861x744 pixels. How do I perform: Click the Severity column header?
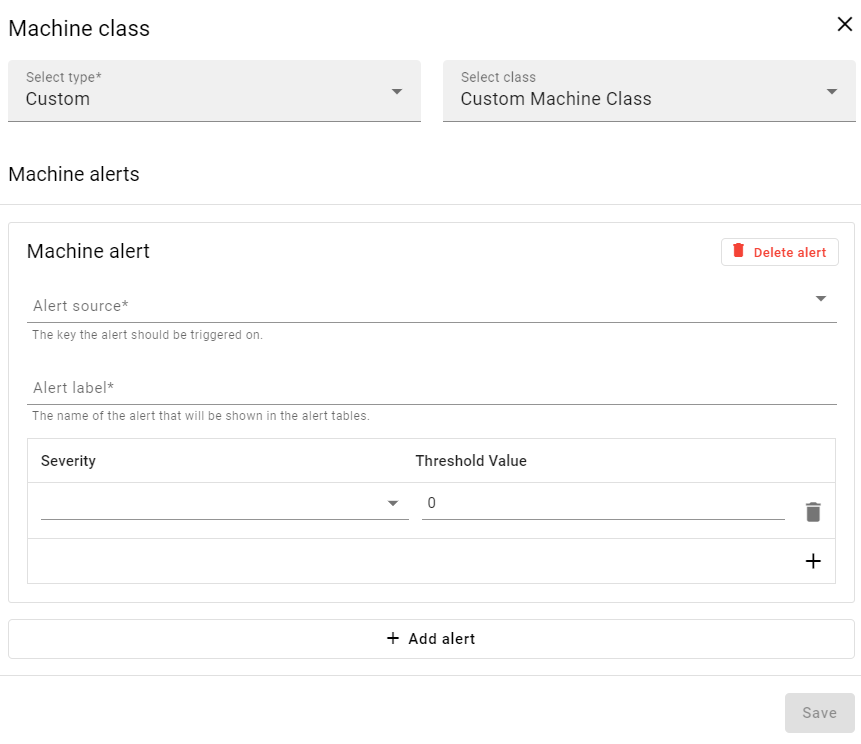click(x=68, y=461)
